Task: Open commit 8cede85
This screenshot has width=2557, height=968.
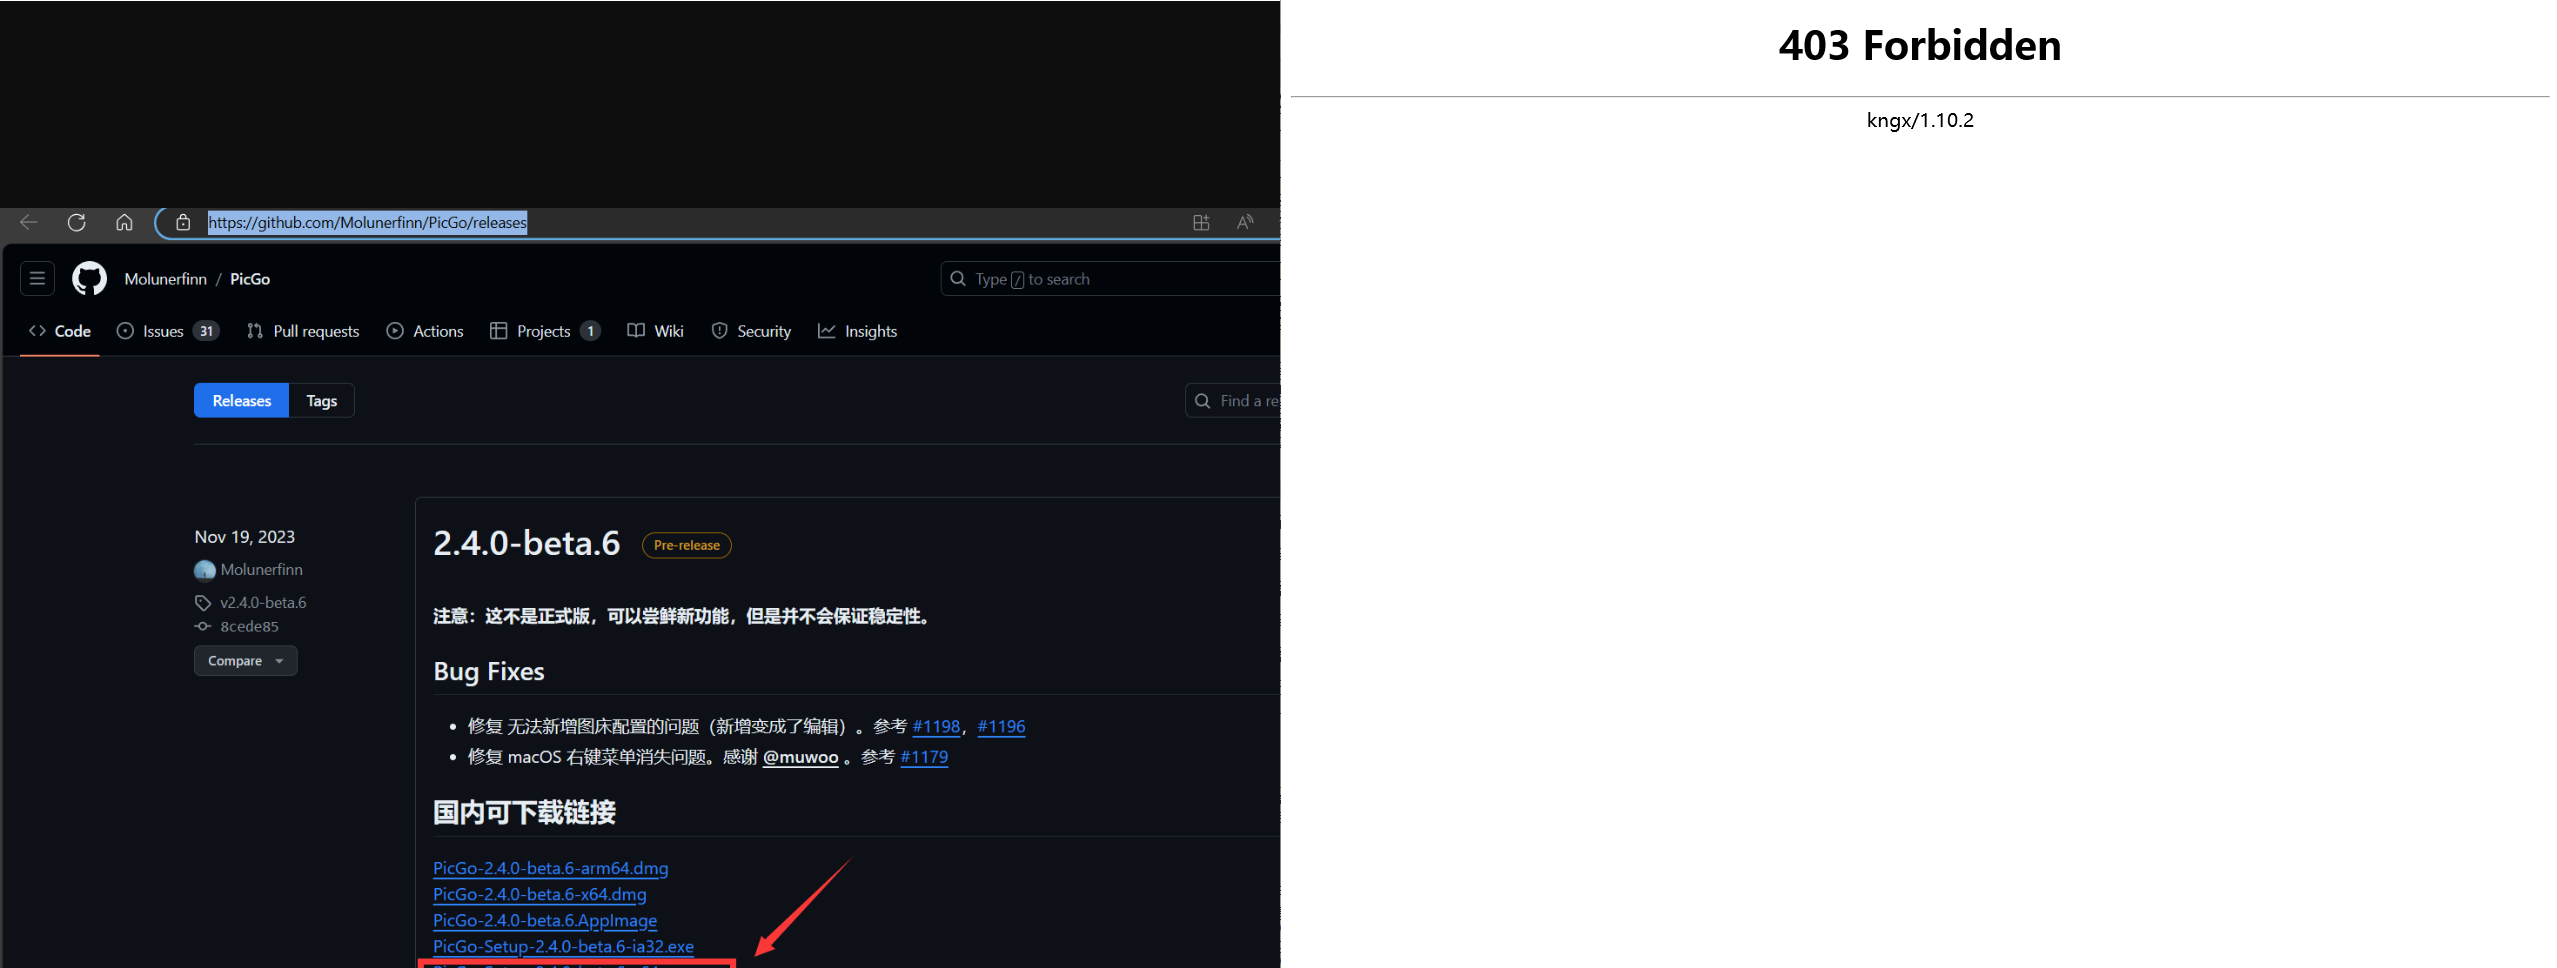Action: coord(249,627)
